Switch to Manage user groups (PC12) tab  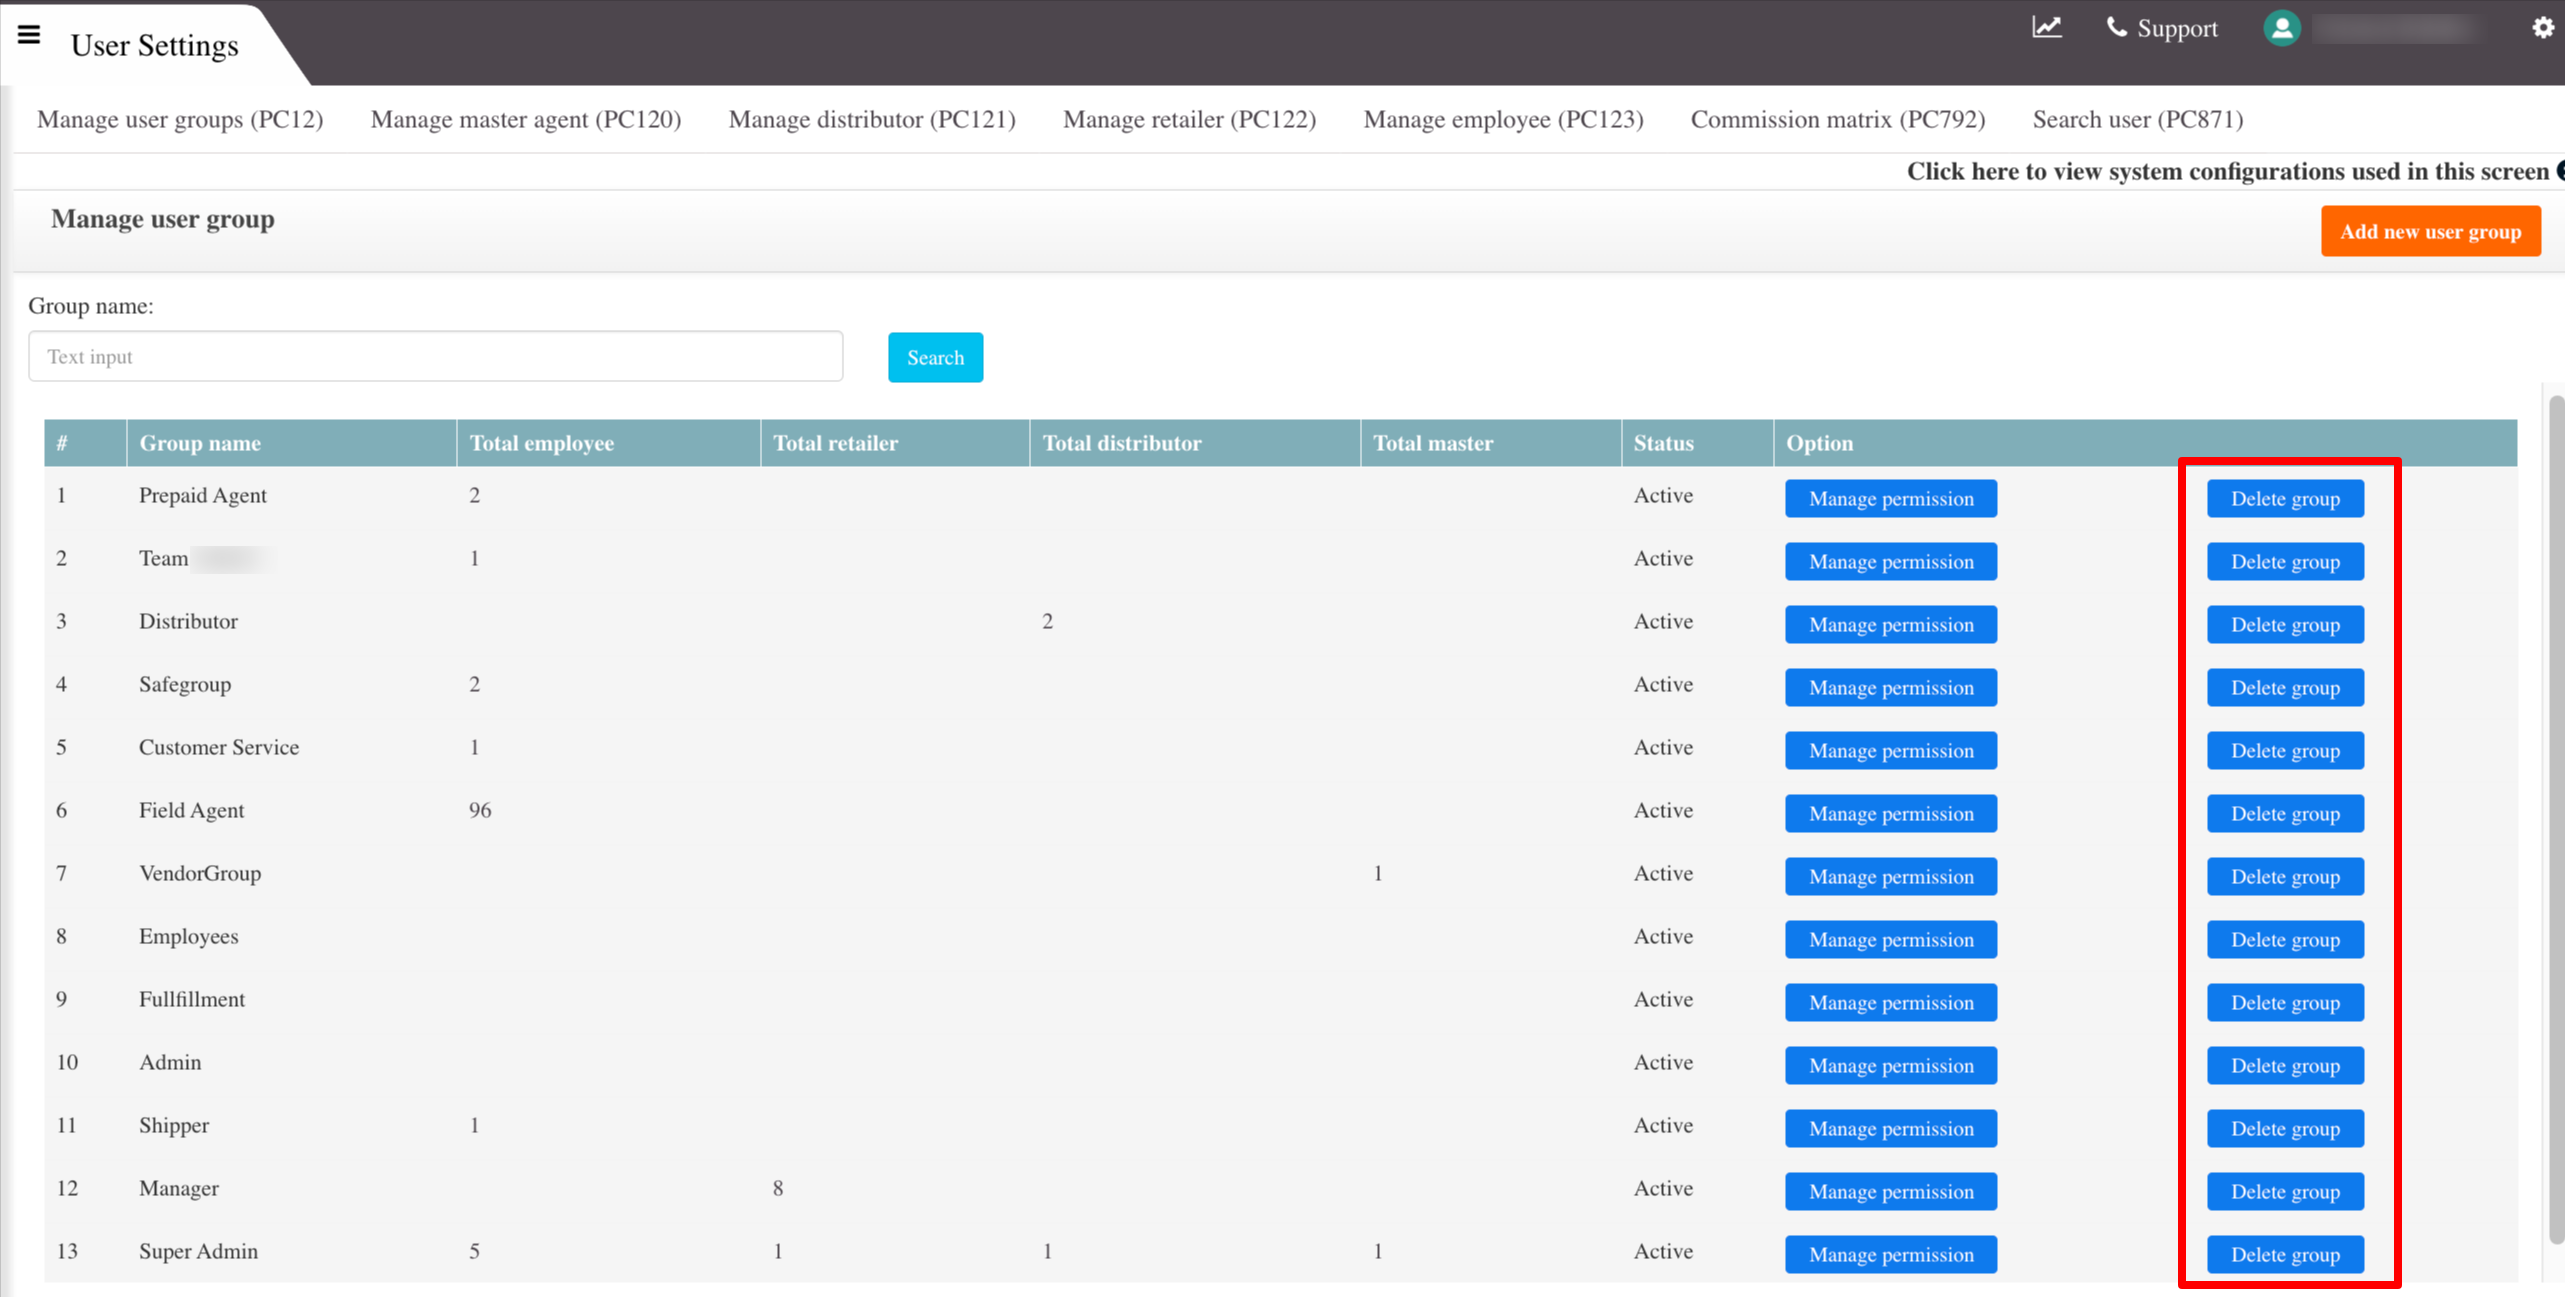click(x=180, y=119)
